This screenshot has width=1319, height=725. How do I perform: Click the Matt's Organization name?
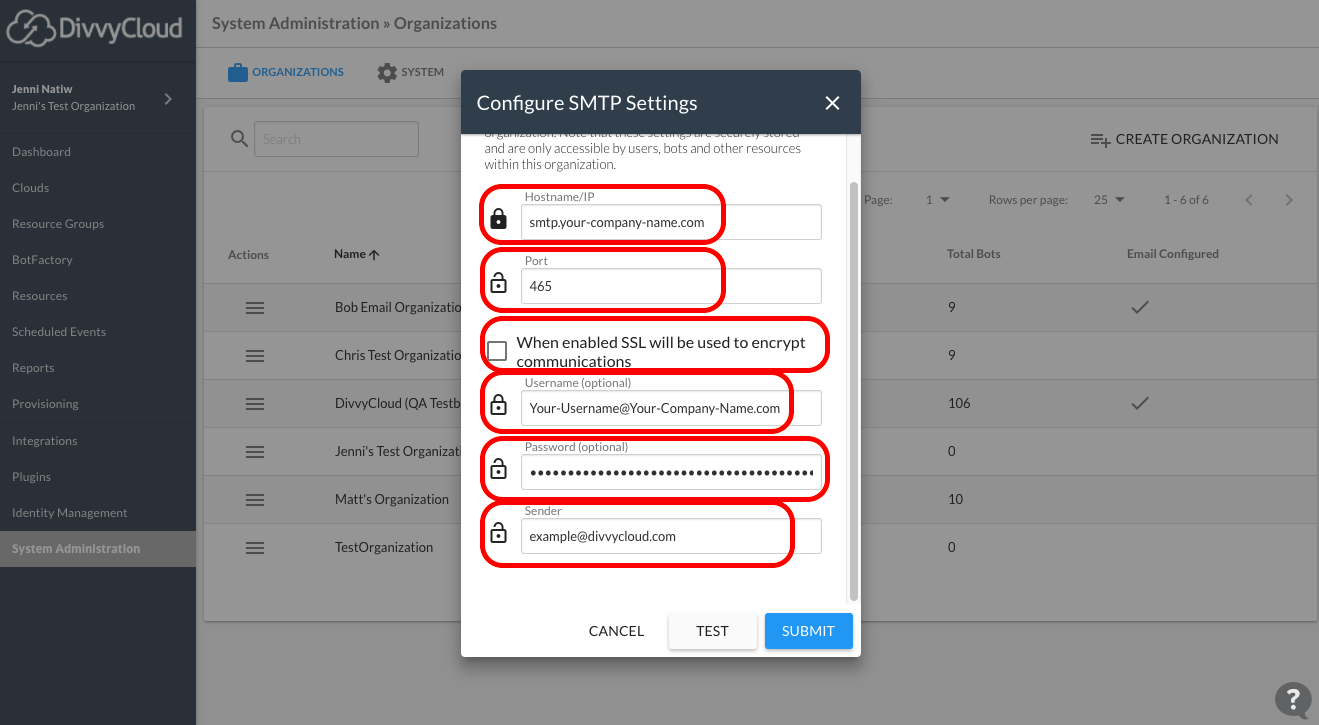pyautogui.click(x=392, y=499)
